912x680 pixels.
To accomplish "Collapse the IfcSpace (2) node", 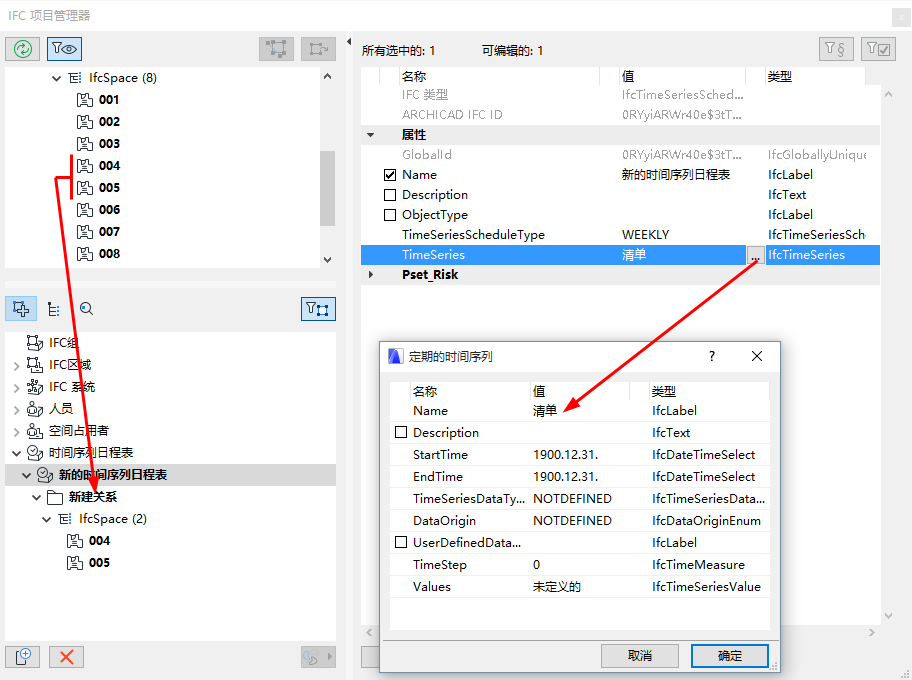I will point(47,519).
